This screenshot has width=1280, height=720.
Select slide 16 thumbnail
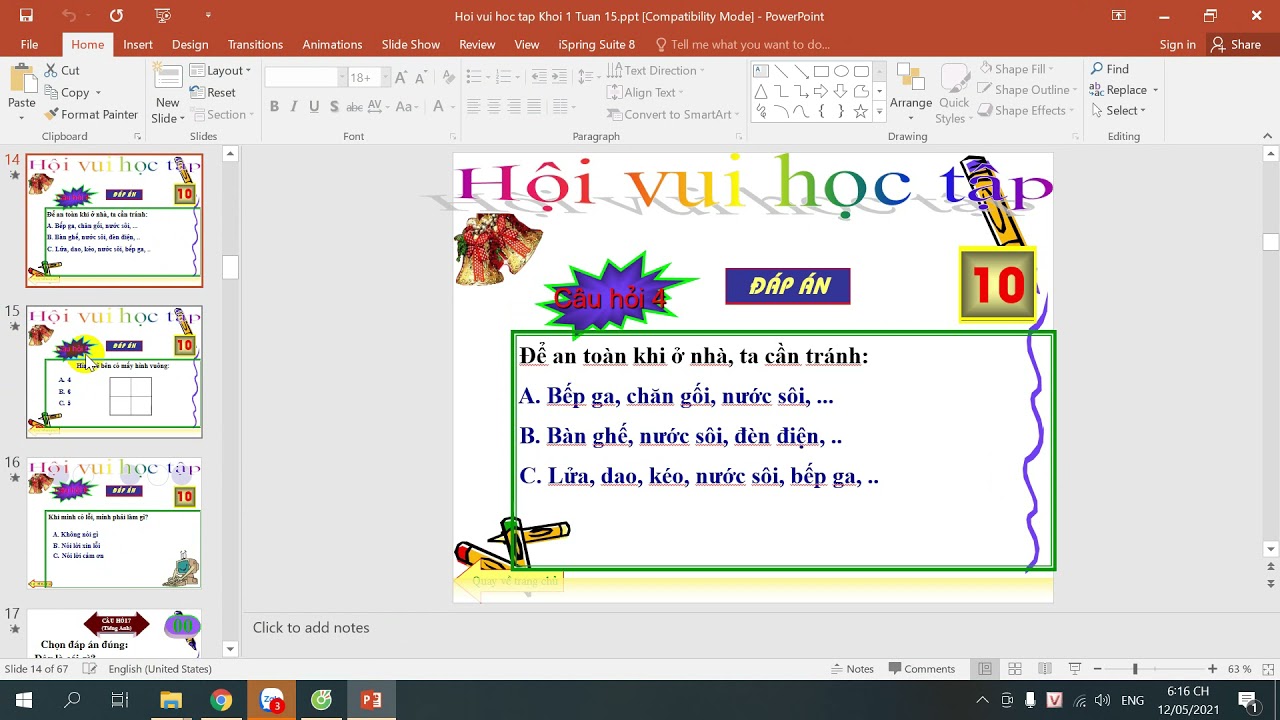(114, 523)
